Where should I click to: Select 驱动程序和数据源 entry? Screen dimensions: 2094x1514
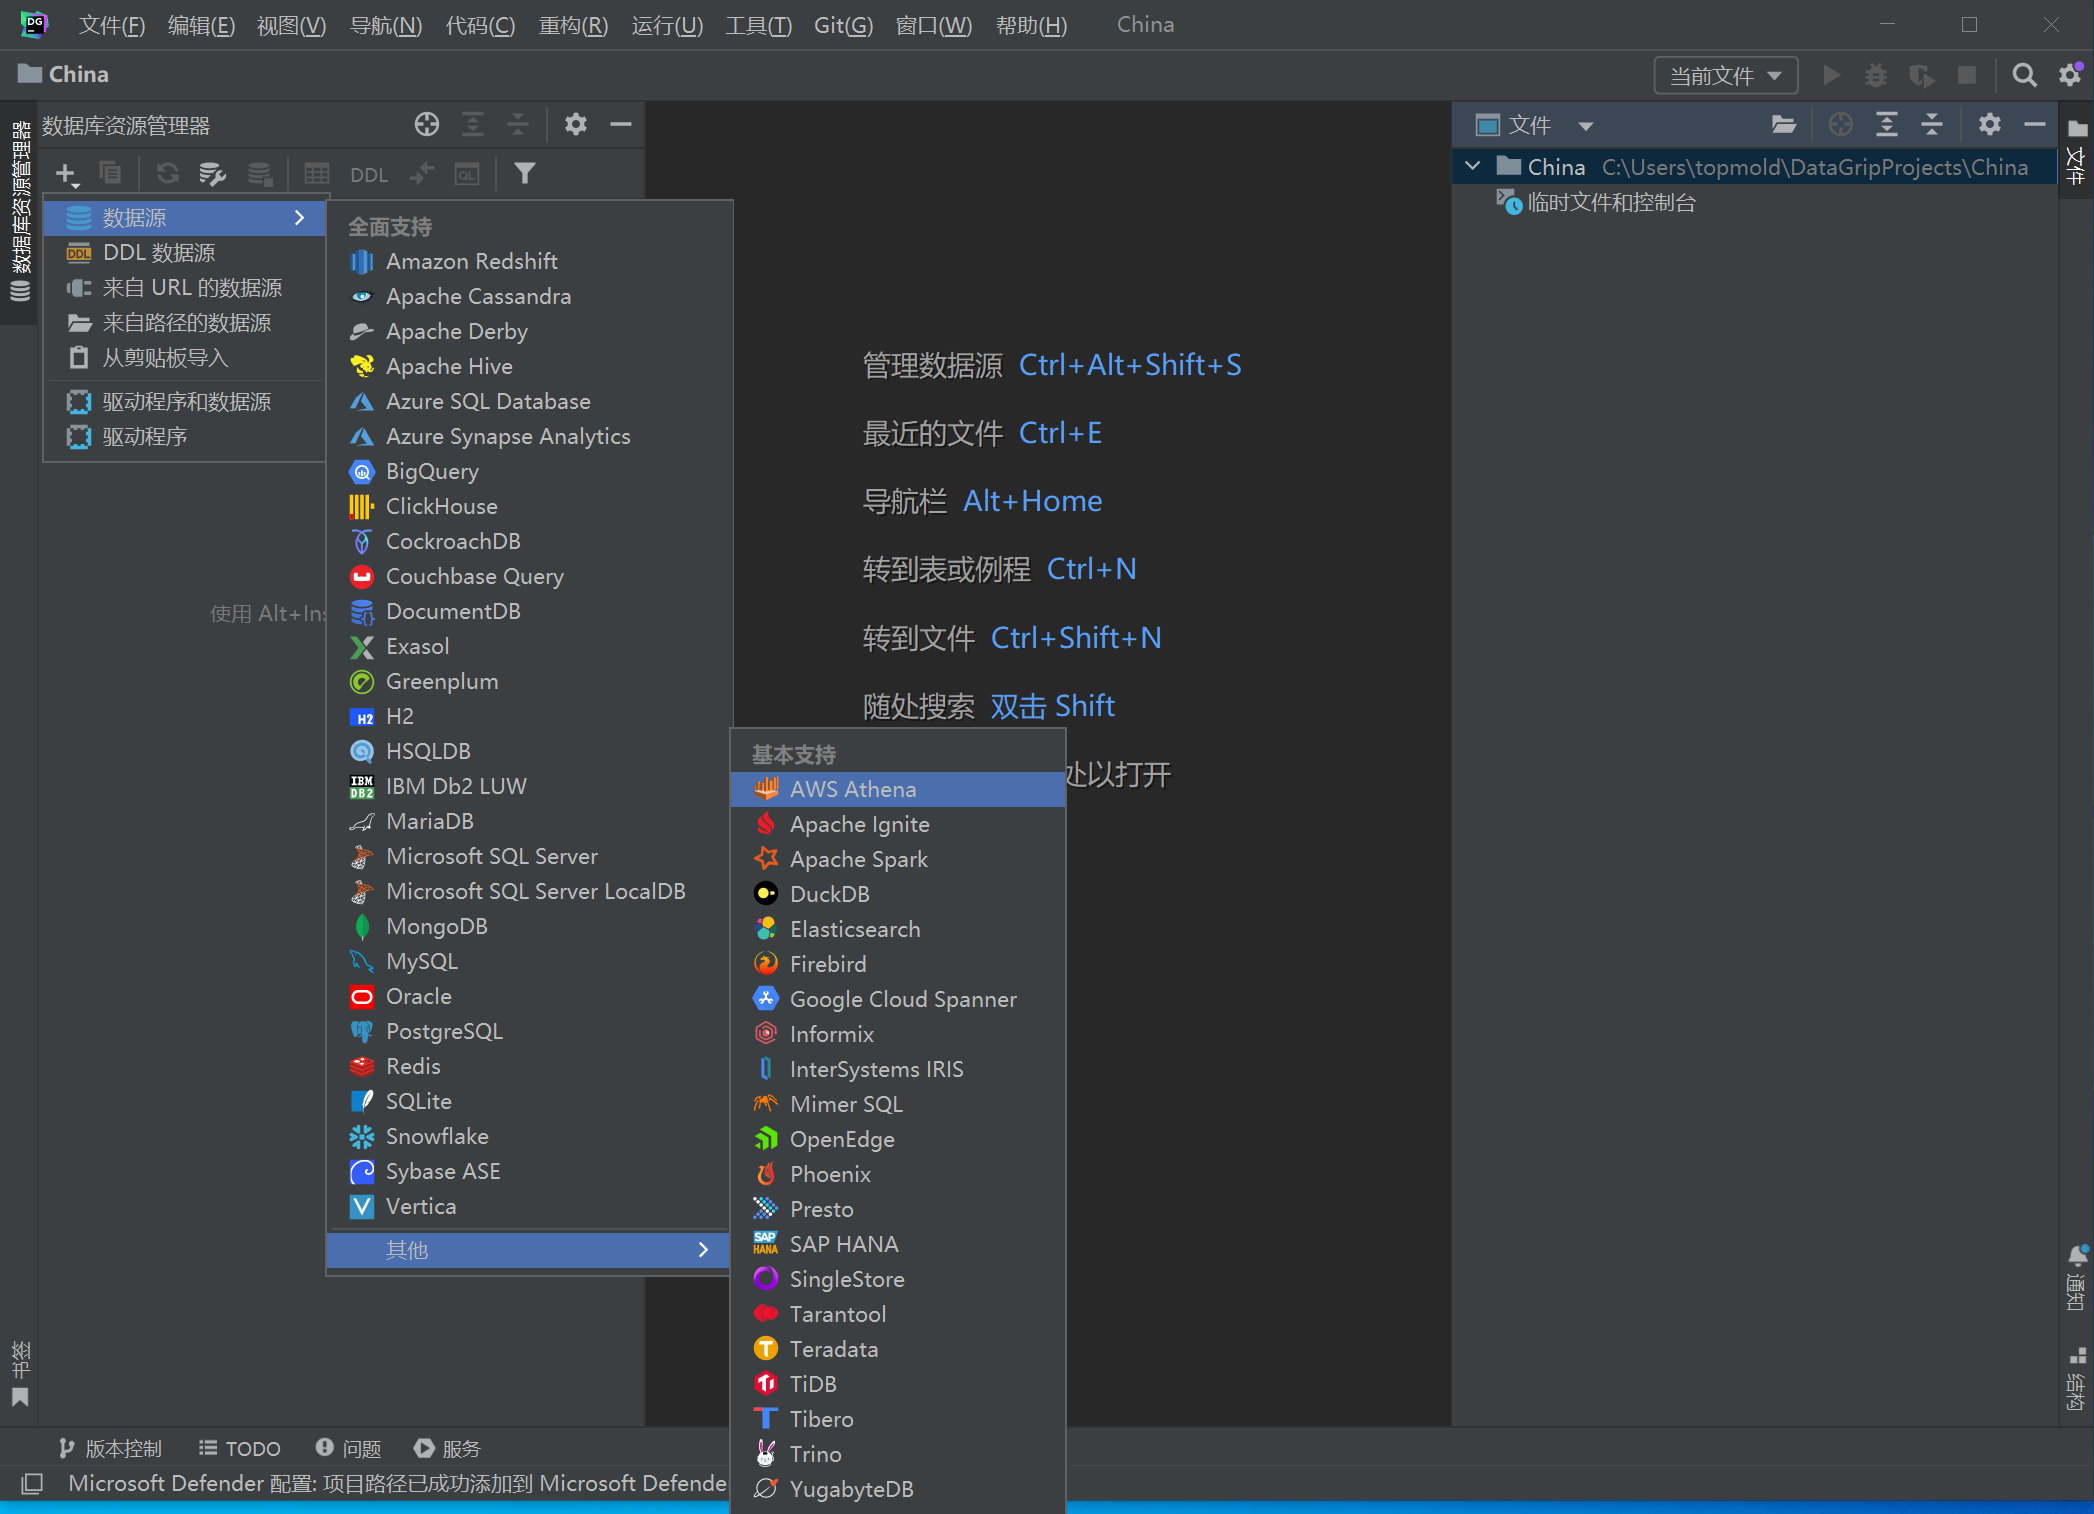point(185,402)
